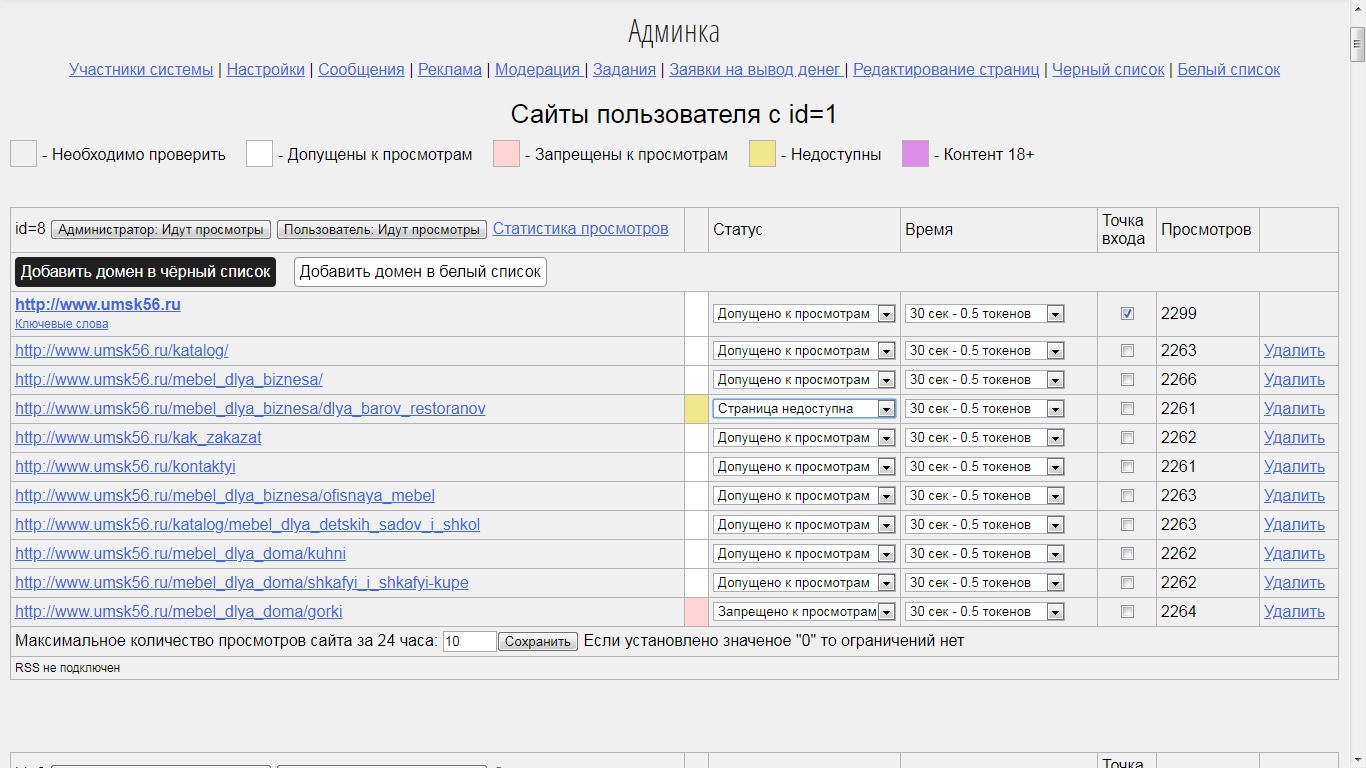Open time dropdown for ofisnaya_mebel row

984,496
